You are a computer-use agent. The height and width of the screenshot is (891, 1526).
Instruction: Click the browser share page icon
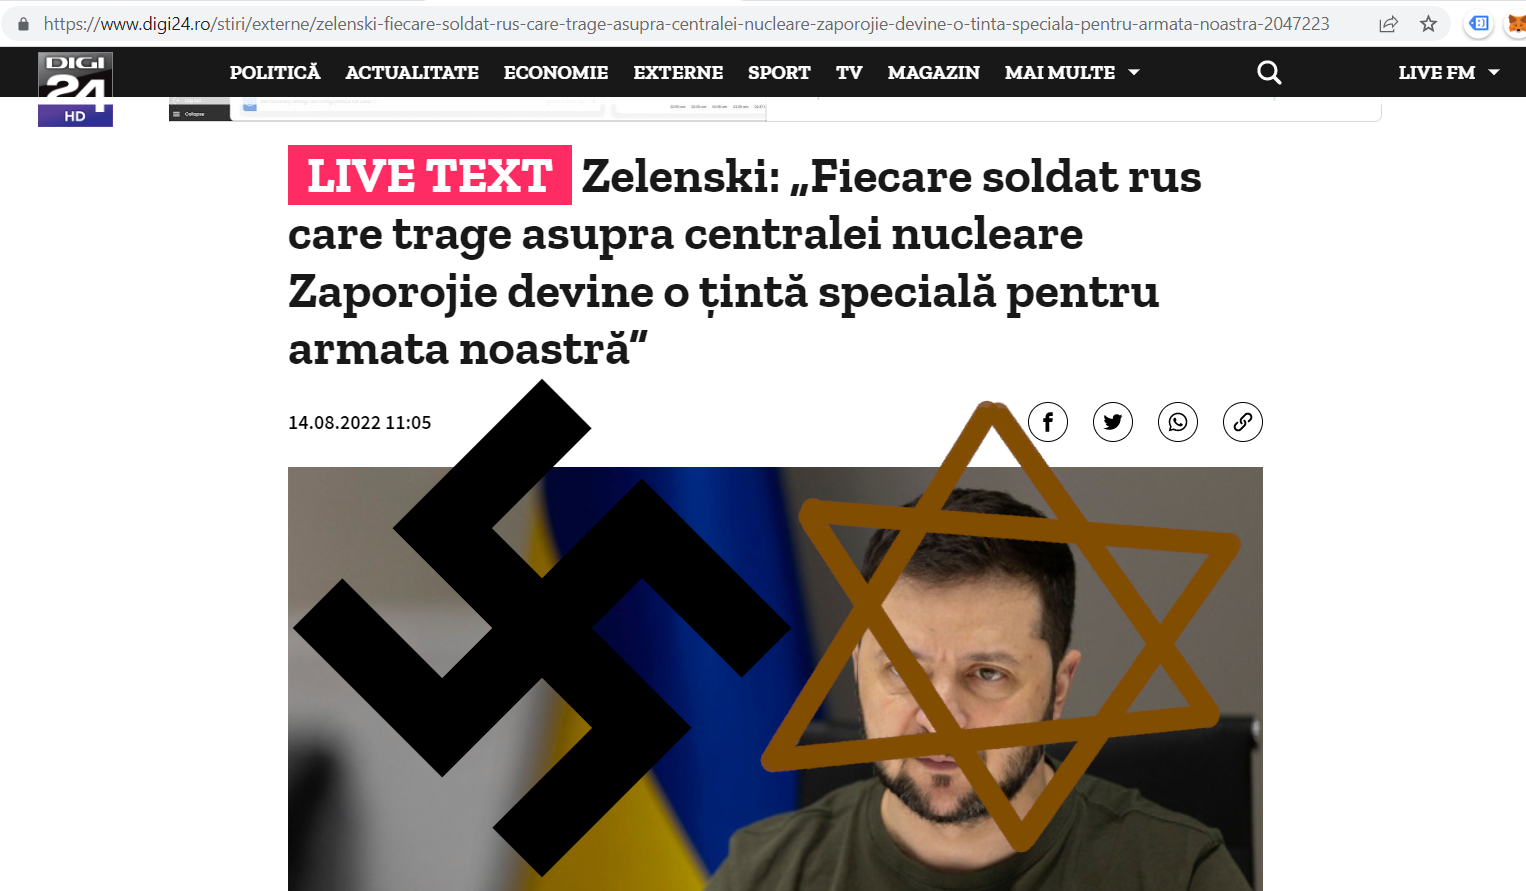click(1388, 24)
